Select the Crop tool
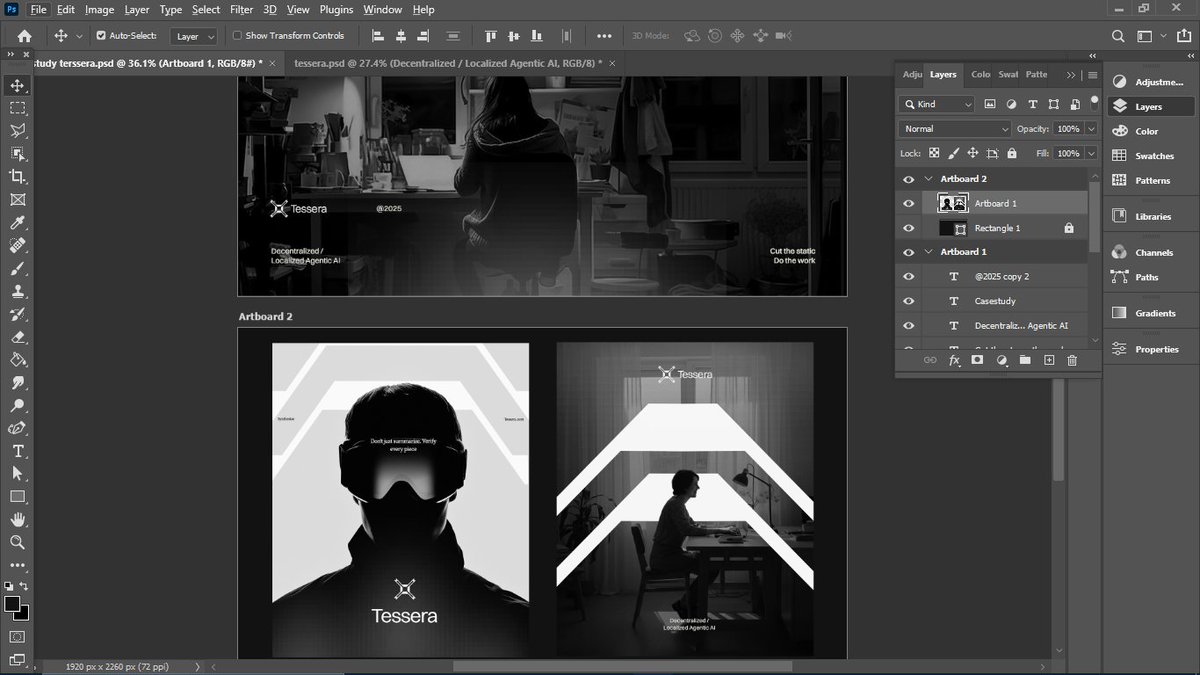The width and height of the screenshot is (1200, 675). point(17,177)
